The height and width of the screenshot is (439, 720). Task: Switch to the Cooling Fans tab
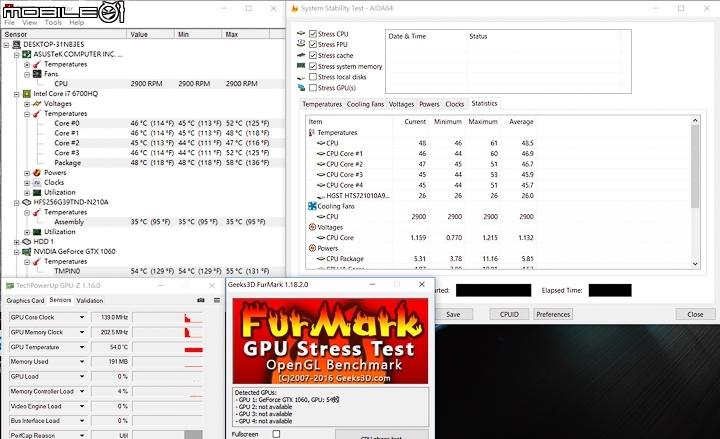(x=365, y=104)
